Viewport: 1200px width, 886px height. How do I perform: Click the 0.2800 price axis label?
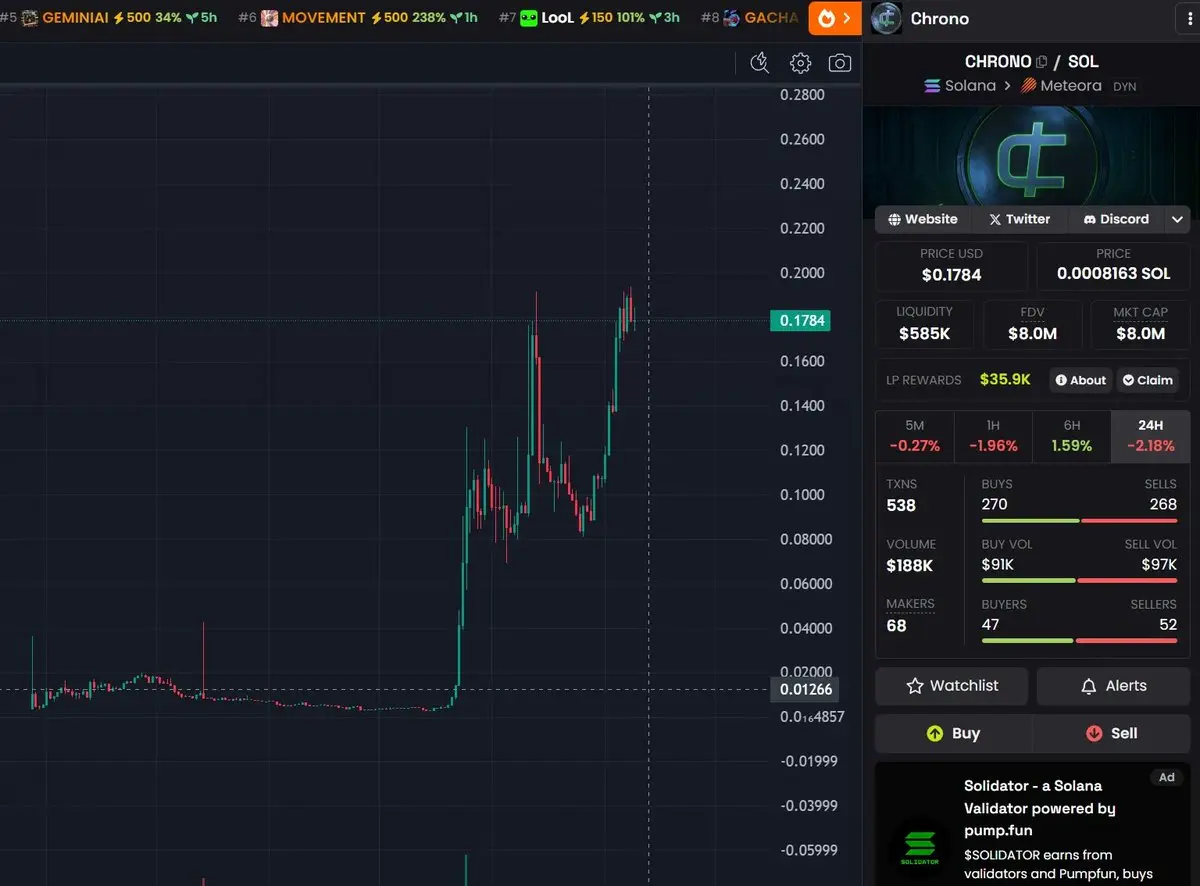click(802, 95)
